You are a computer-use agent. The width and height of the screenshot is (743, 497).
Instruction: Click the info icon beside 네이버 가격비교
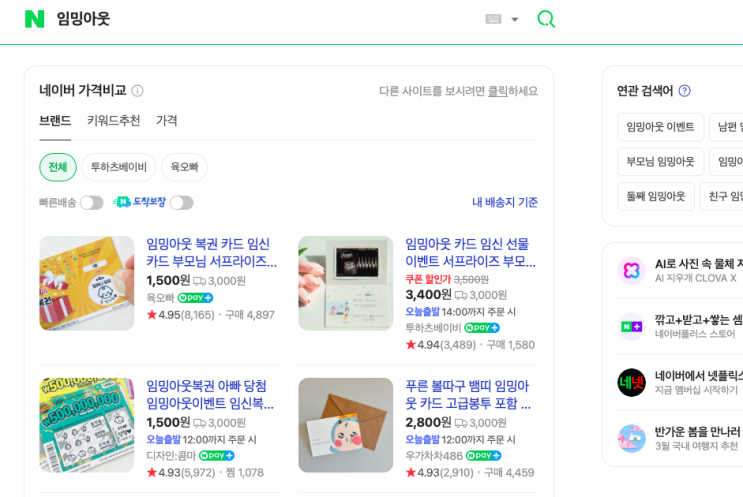[x=138, y=91]
